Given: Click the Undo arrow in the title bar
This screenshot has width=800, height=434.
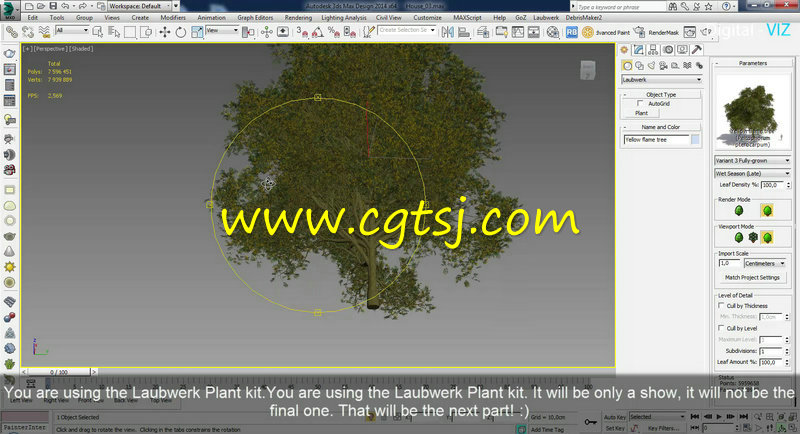Looking at the screenshot, I should tap(65, 6).
